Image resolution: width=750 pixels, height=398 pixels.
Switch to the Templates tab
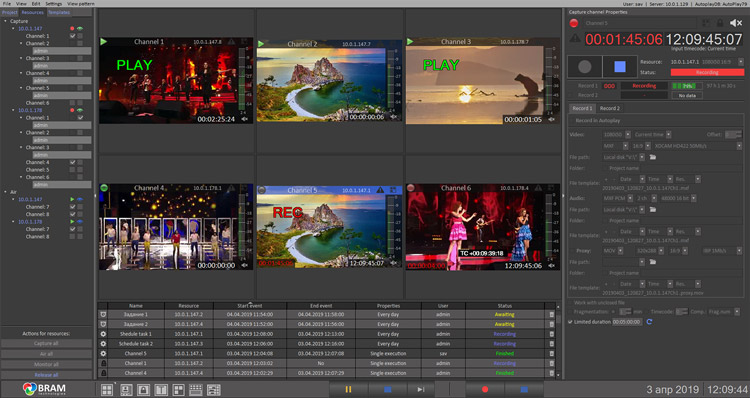click(59, 12)
